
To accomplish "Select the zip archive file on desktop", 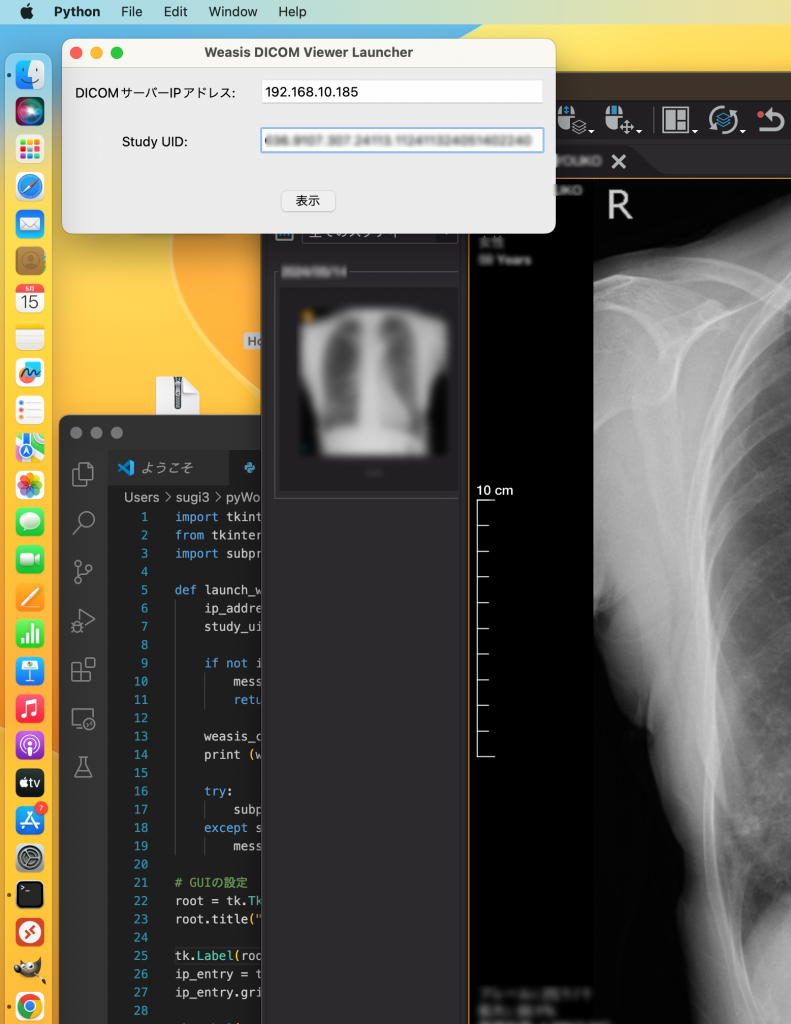I will 178,395.
